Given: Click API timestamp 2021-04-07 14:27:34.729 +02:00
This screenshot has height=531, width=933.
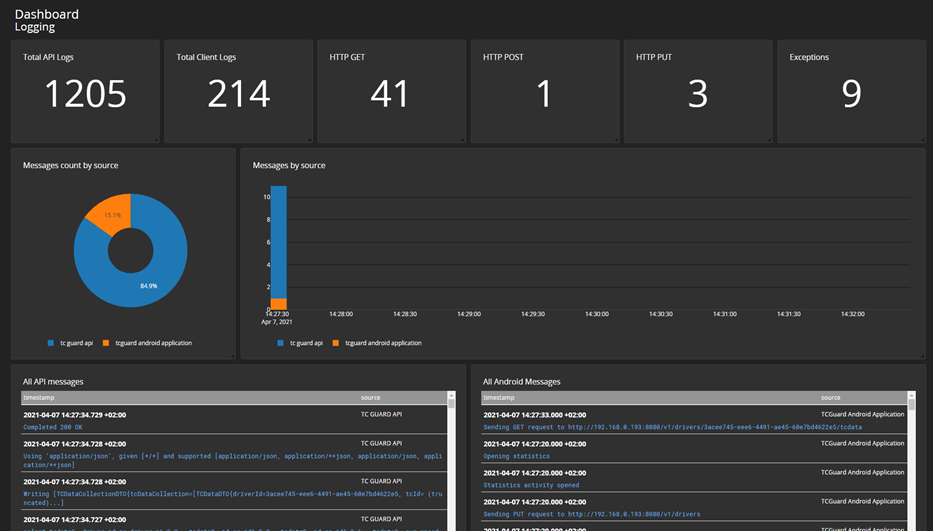Looking at the screenshot, I should [74, 415].
